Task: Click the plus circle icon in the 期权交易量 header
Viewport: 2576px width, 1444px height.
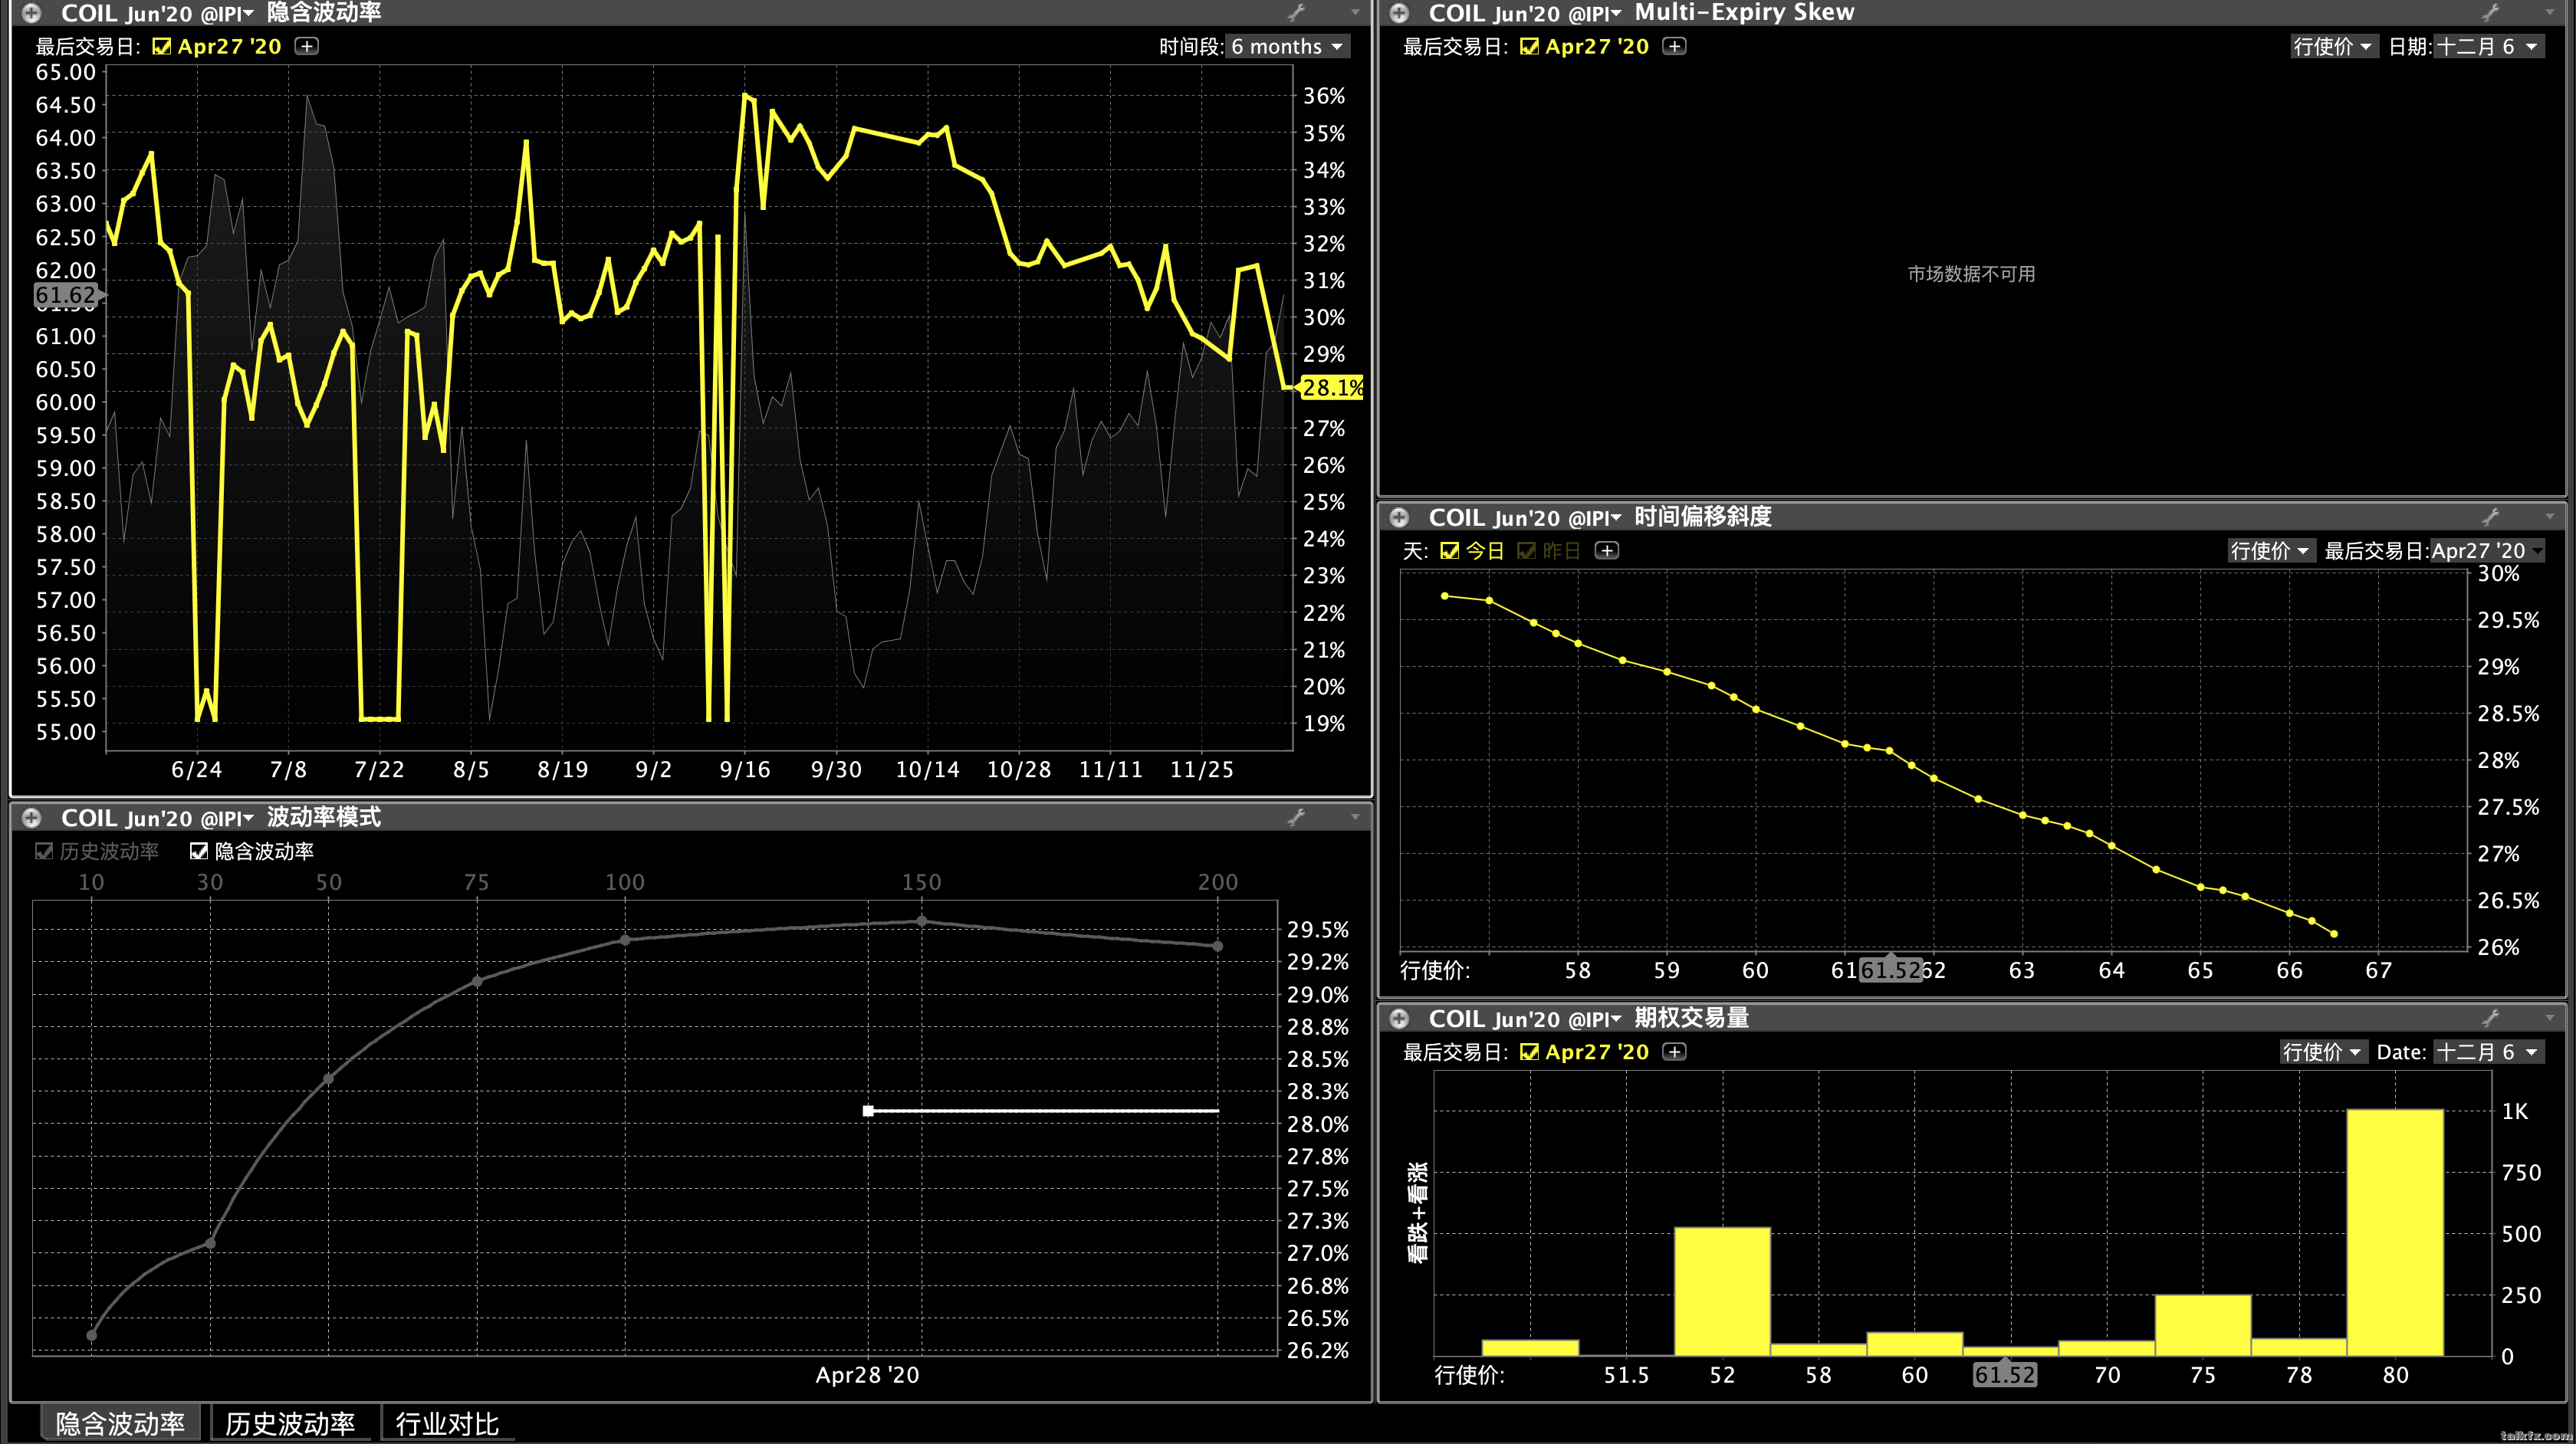Action: tap(1399, 1018)
